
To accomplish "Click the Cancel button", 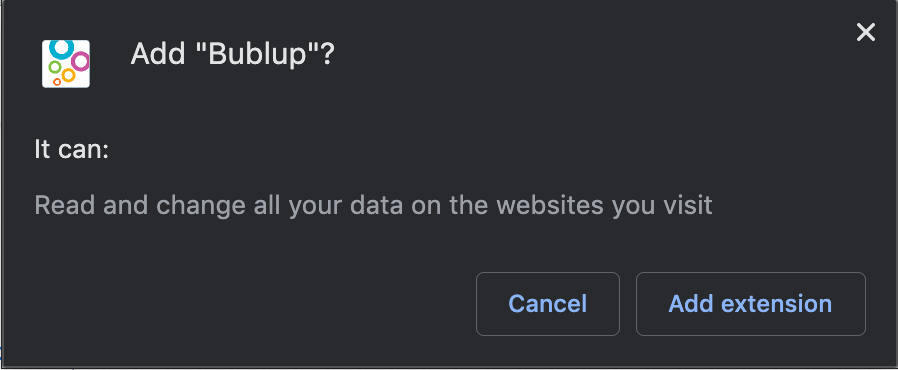I will point(548,304).
